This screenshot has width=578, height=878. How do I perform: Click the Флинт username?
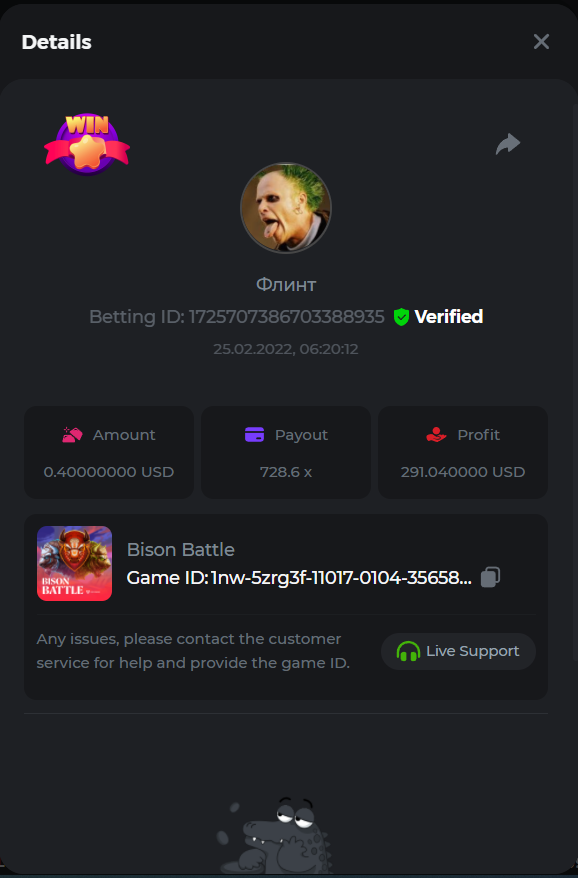(286, 284)
